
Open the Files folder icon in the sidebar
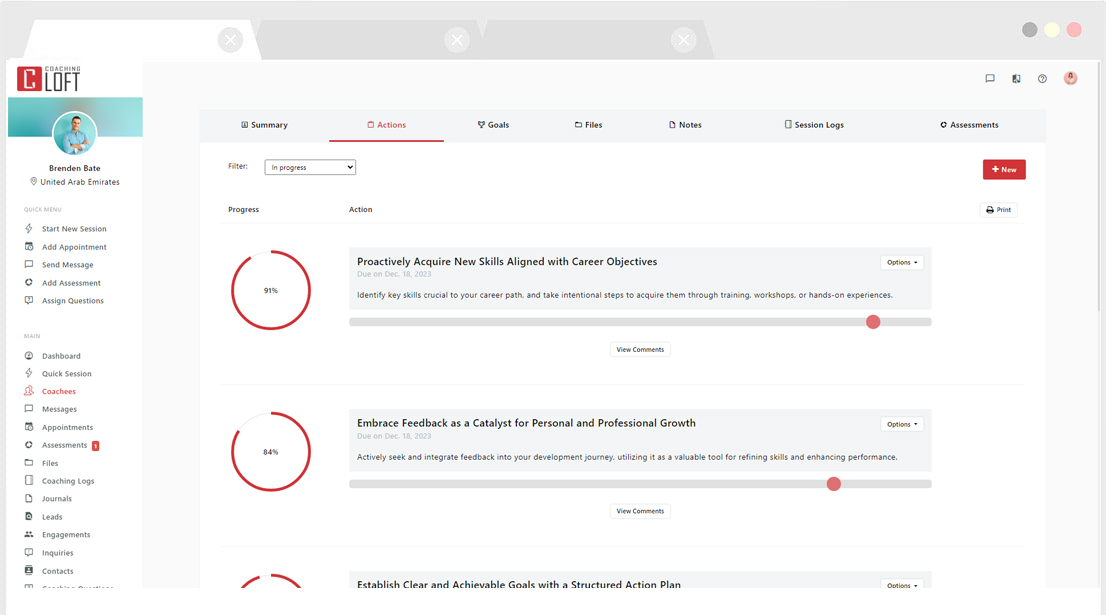pyautogui.click(x=29, y=462)
